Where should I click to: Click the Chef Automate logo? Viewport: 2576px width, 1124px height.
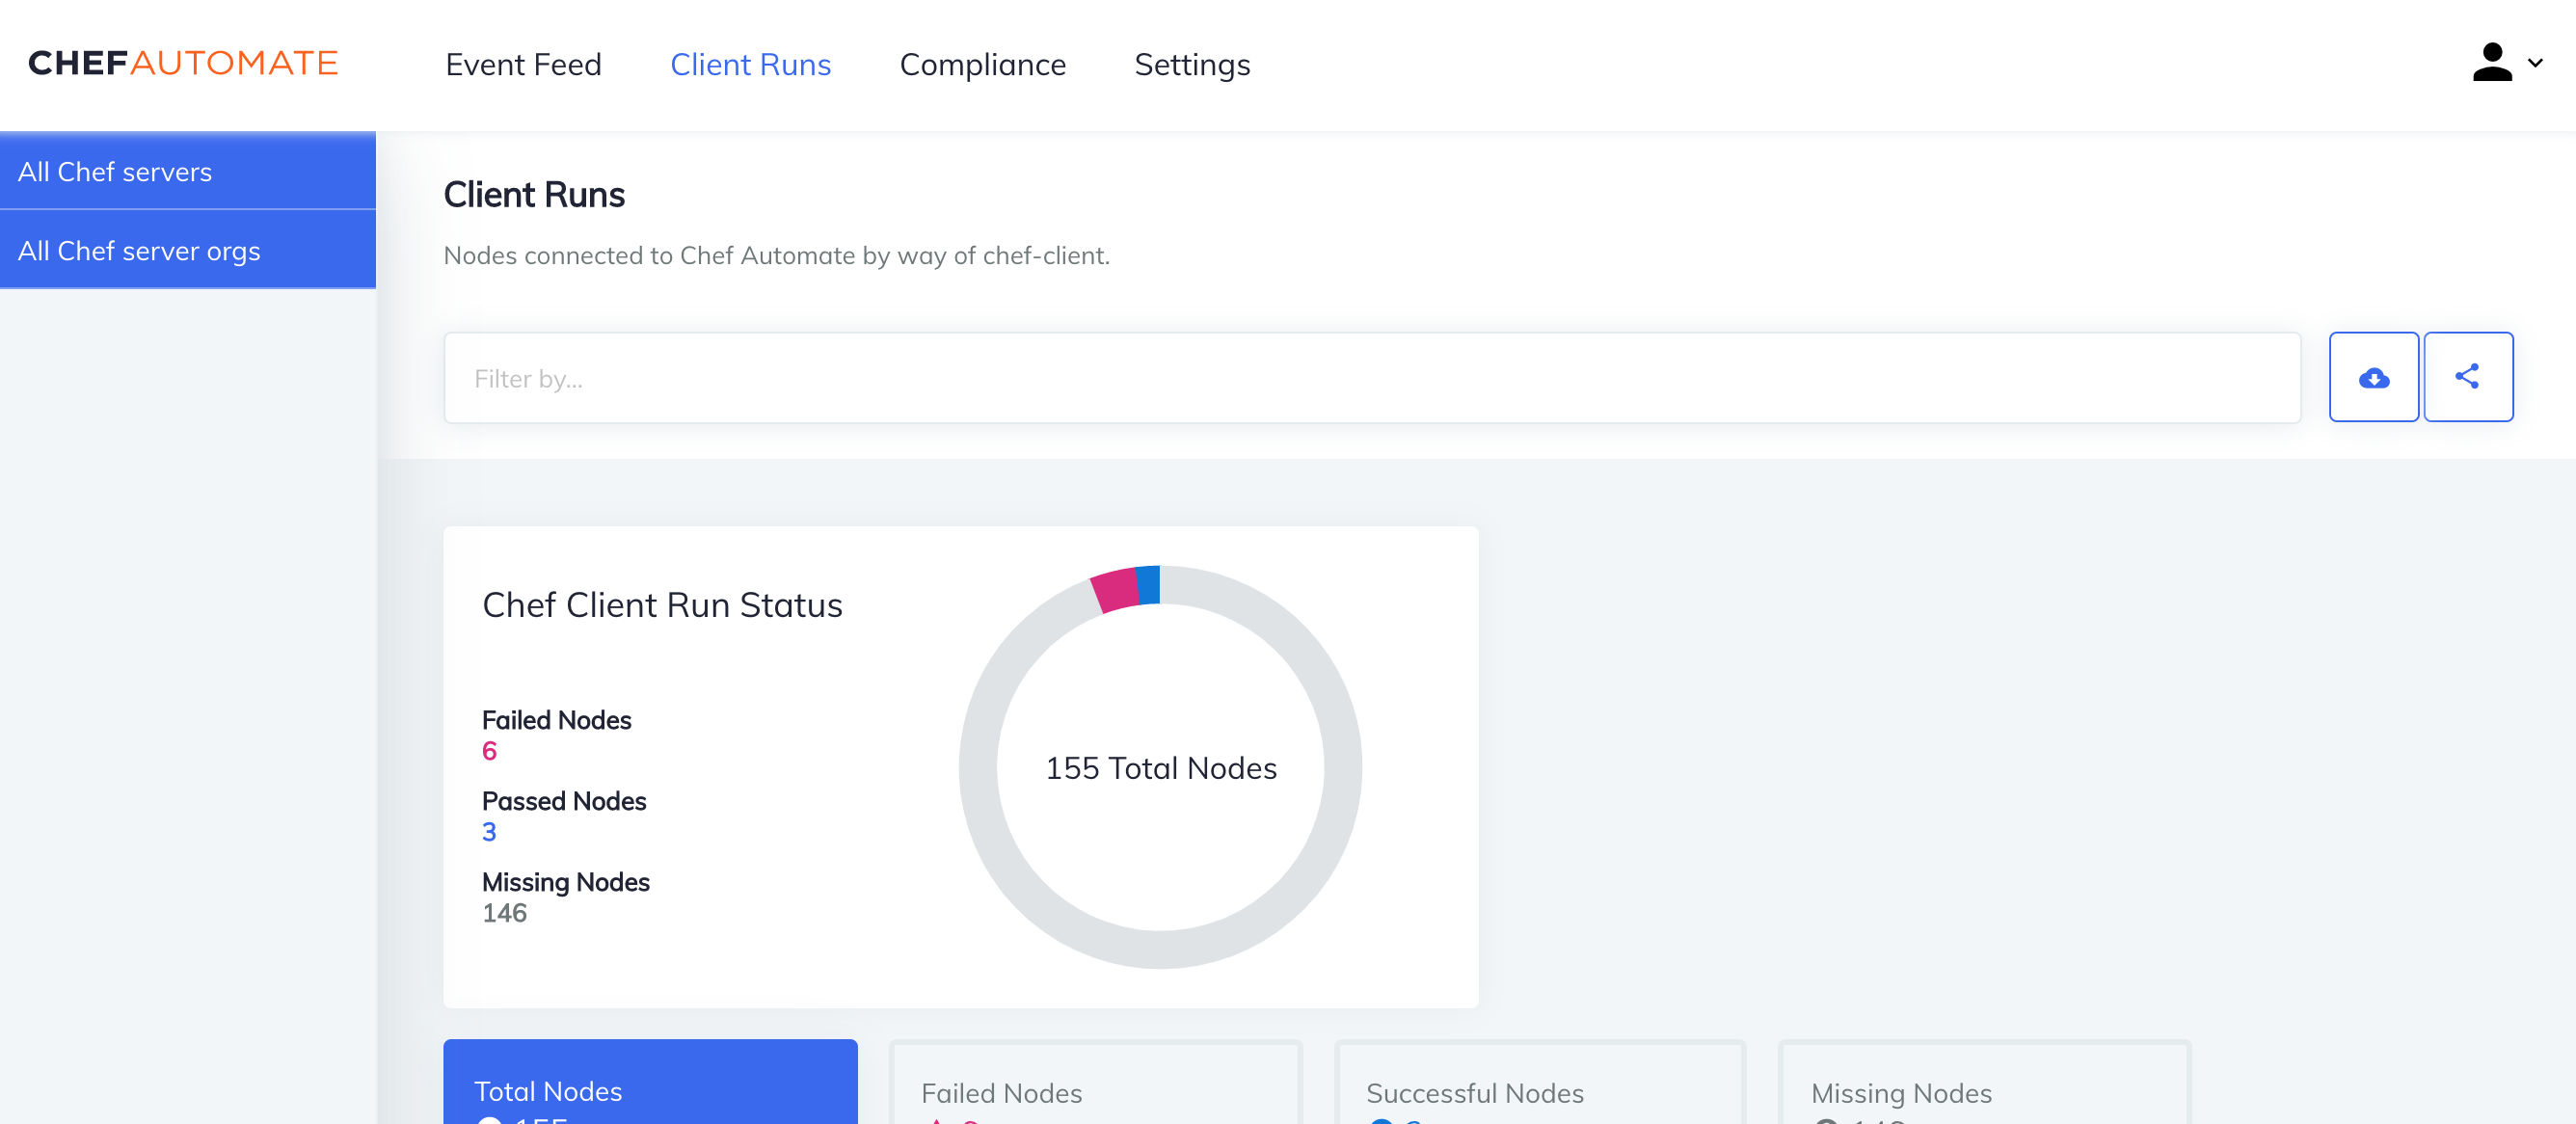[x=184, y=63]
